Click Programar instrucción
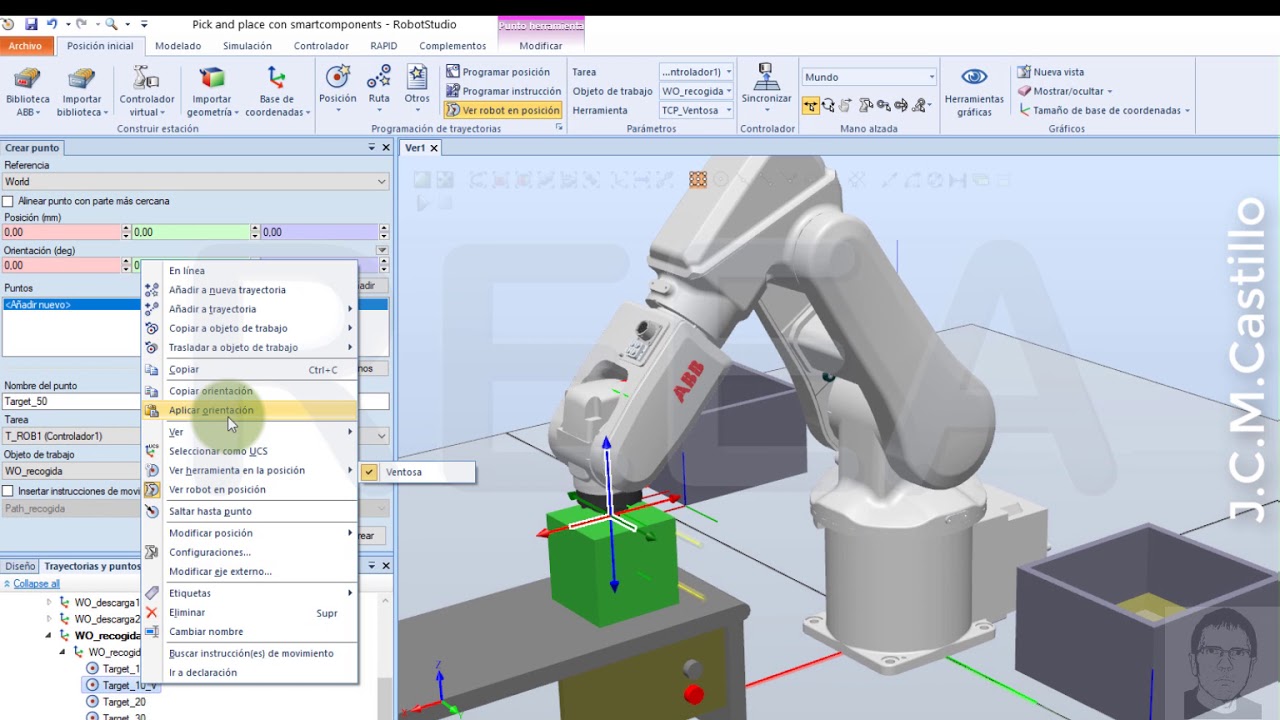1280x720 pixels. [x=504, y=91]
